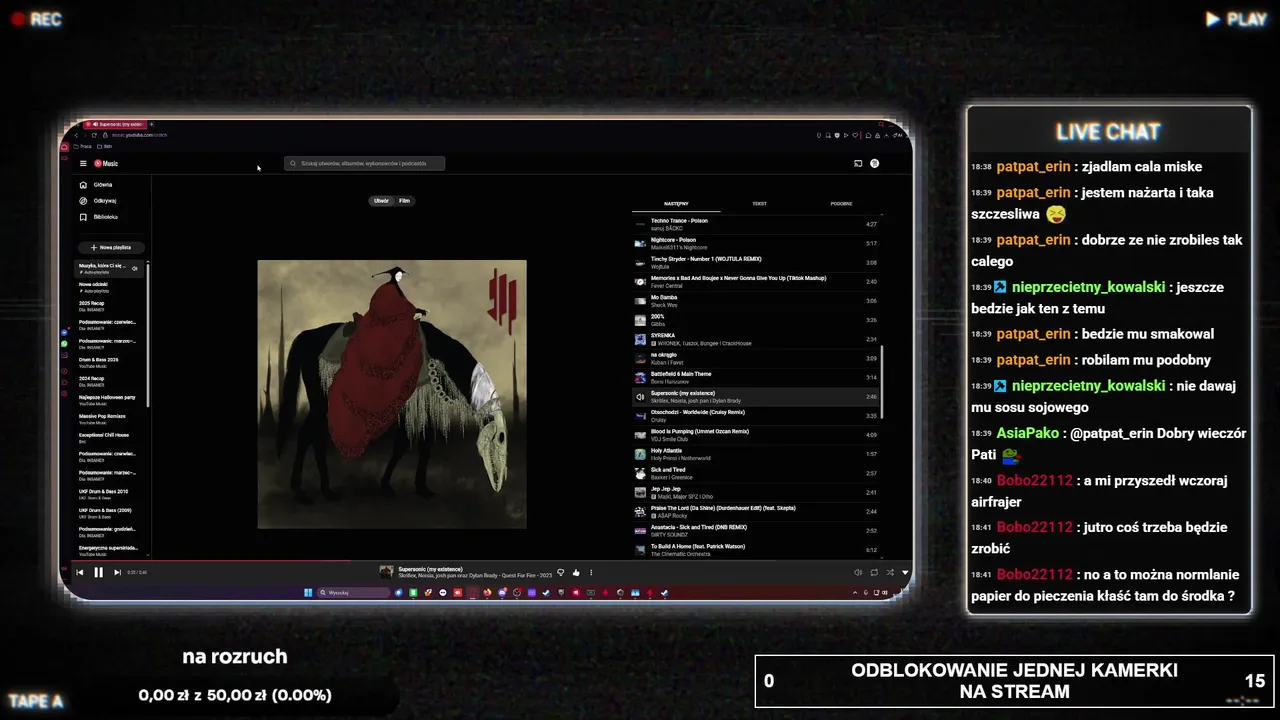1280x720 pixels.
Task: Skip to the previous track
Action: 80,572
